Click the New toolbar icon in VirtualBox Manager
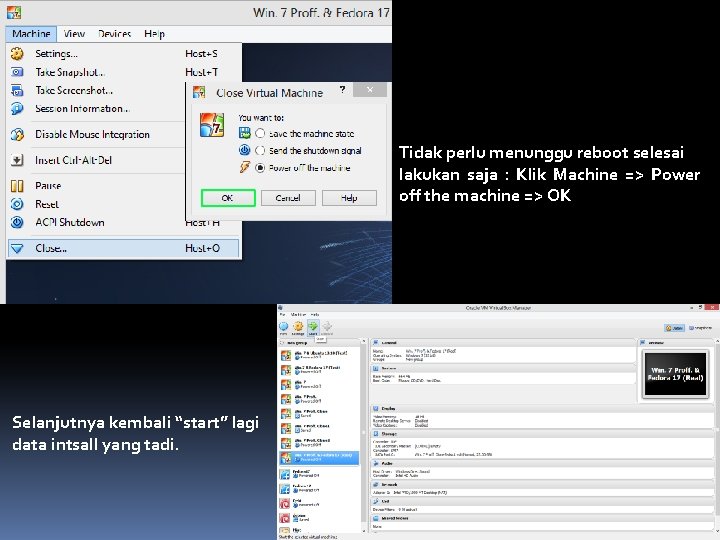 point(284,327)
